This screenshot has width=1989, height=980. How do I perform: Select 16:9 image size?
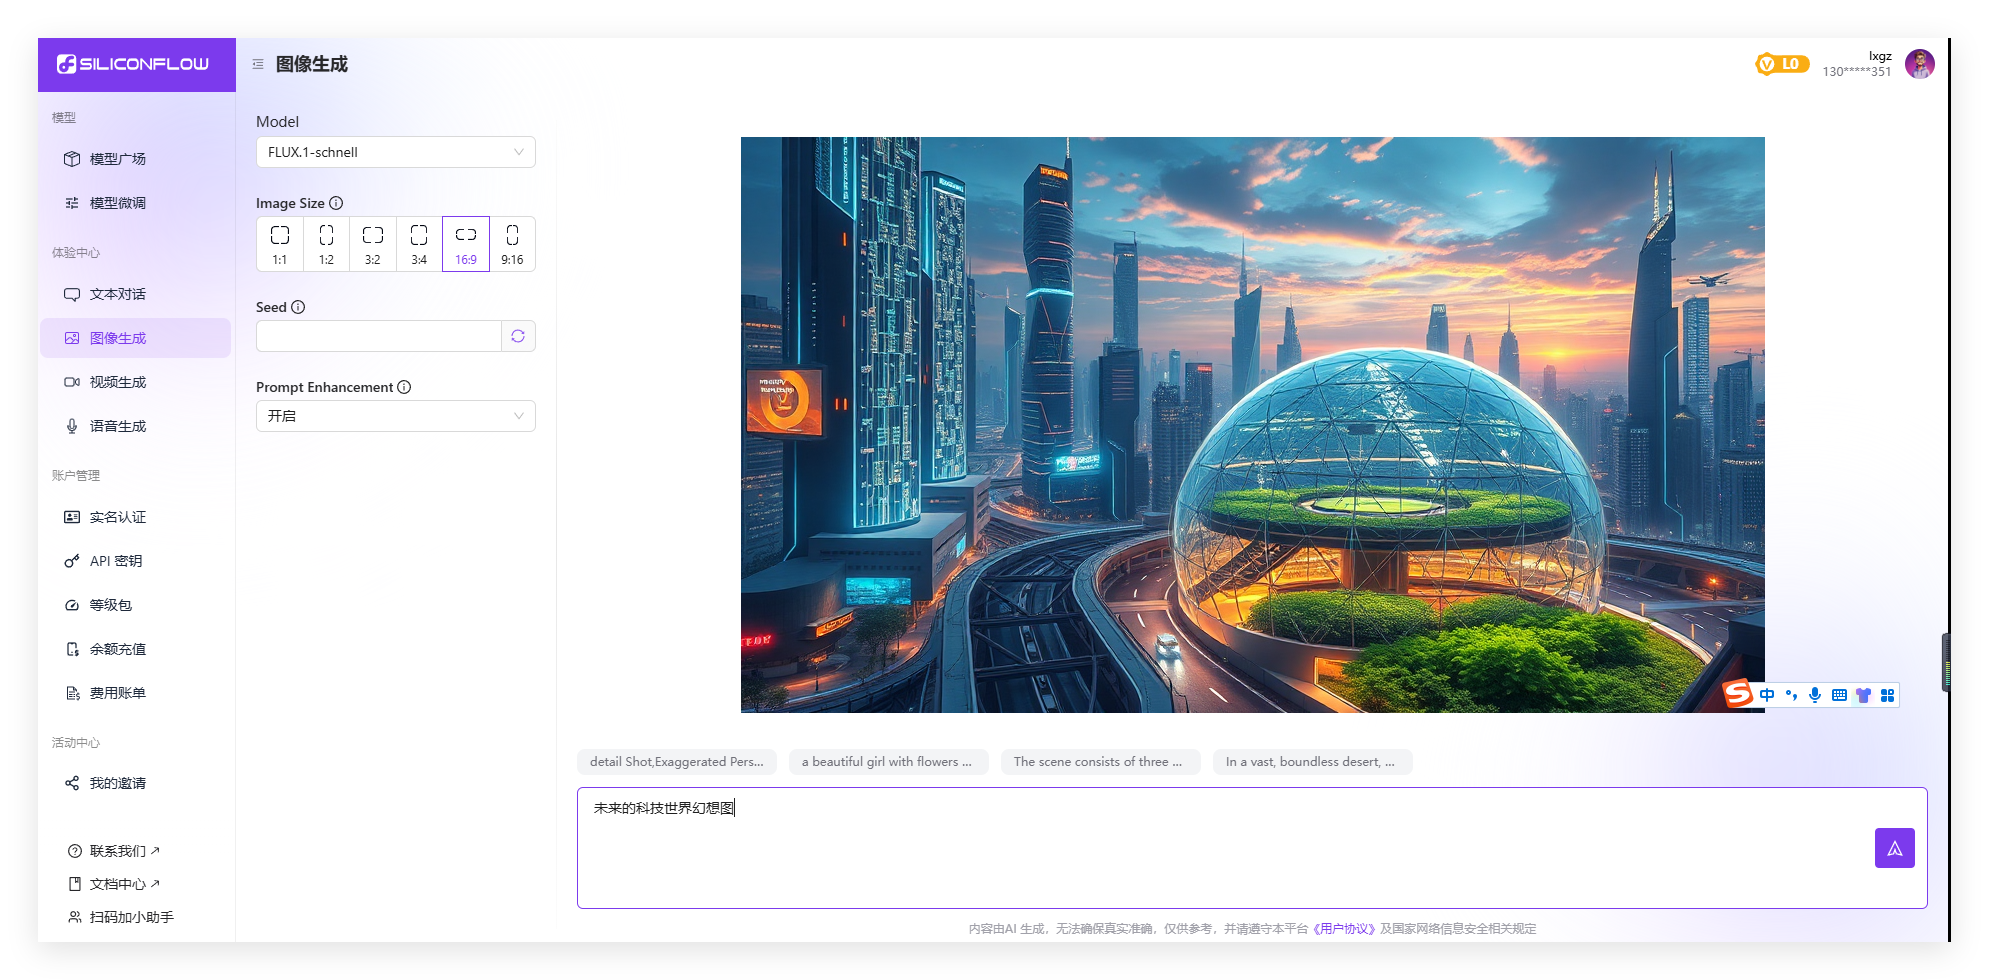pyautogui.click(x=466, y=244)
